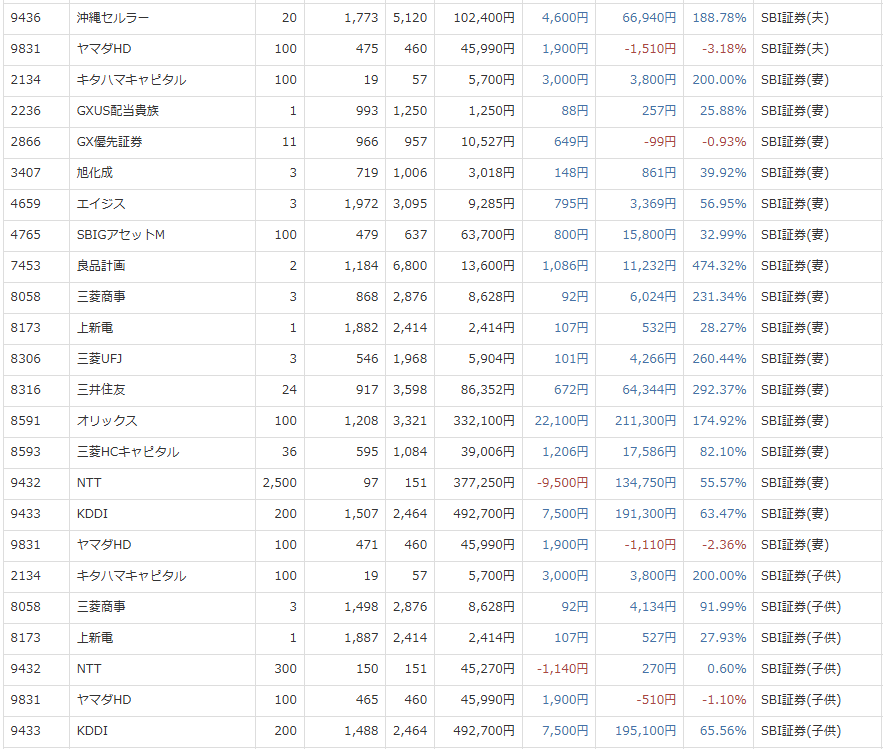
Task: Click the GXUS配当貴族 row name
Action: tap(118, 111)
